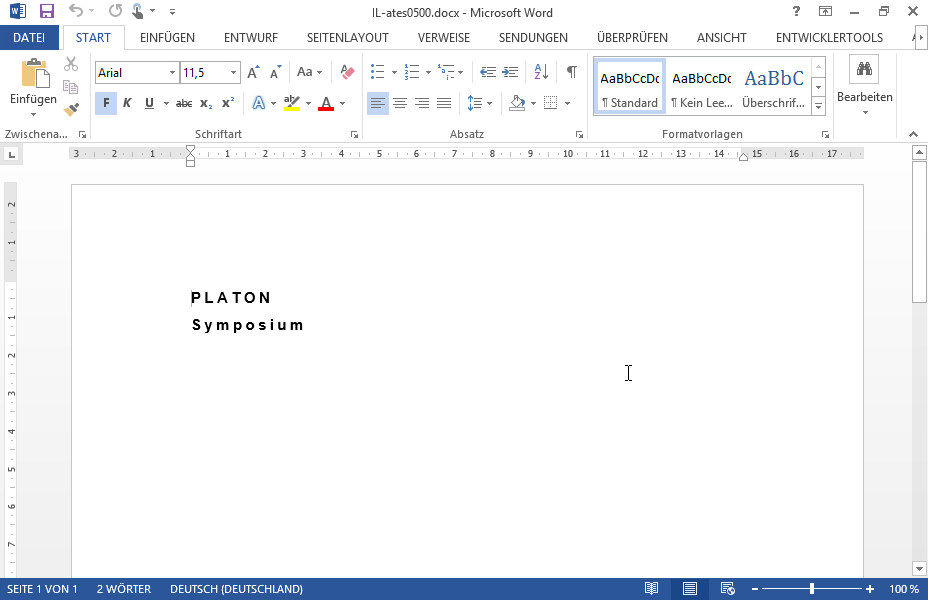Align text right
Screen dimensions: 928x600
tap(422, 104)
